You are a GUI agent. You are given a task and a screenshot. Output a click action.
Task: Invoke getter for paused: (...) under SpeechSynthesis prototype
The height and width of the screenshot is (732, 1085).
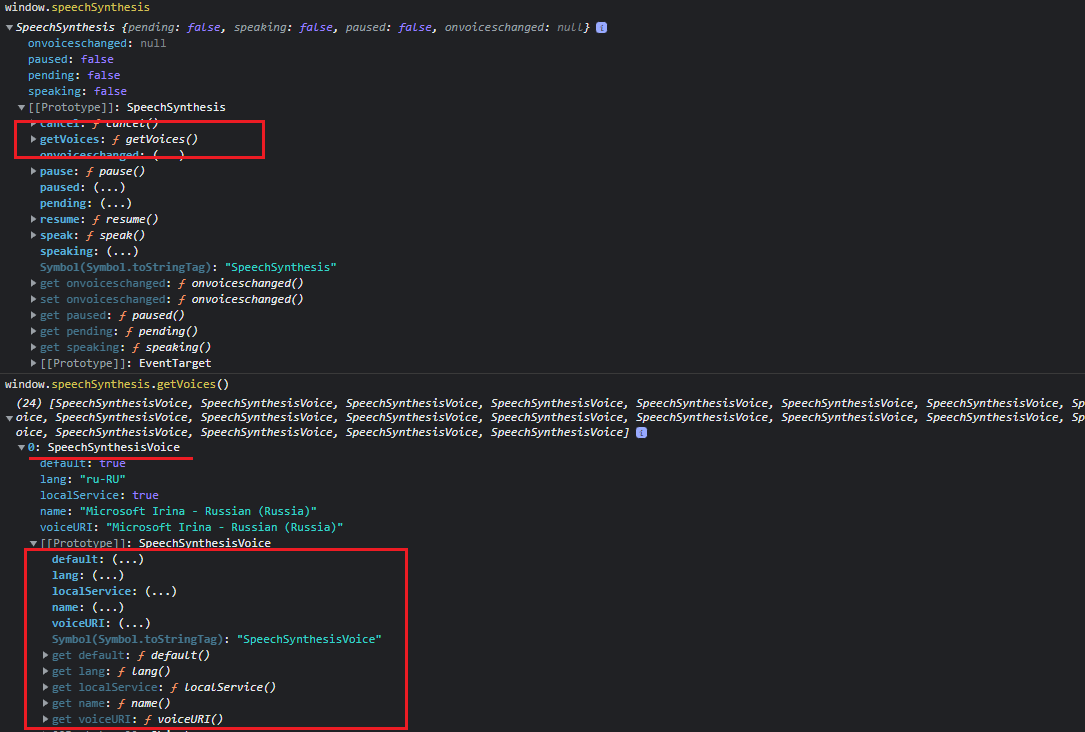(x=109, y=187)
